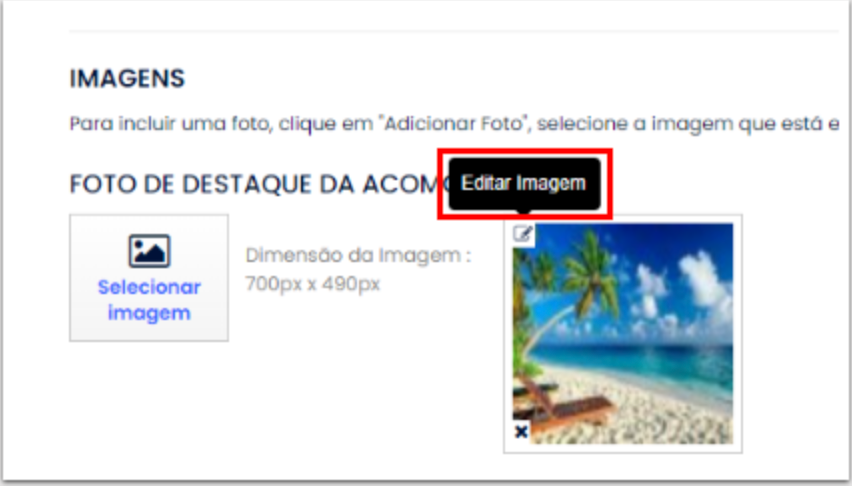Viewport: 852px width, 486px height.
Task: Select the beach photo thumbnail
Action: 623,333
